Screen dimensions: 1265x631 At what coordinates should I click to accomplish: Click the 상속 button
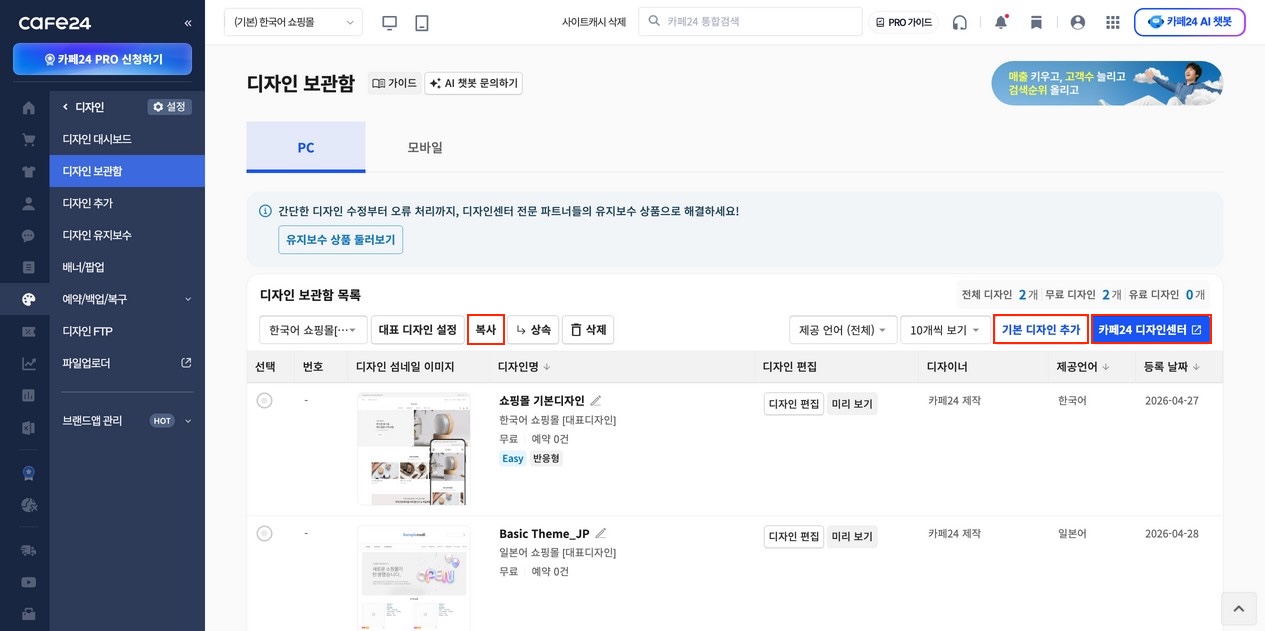pyautogui.click(x=533, y=330)
